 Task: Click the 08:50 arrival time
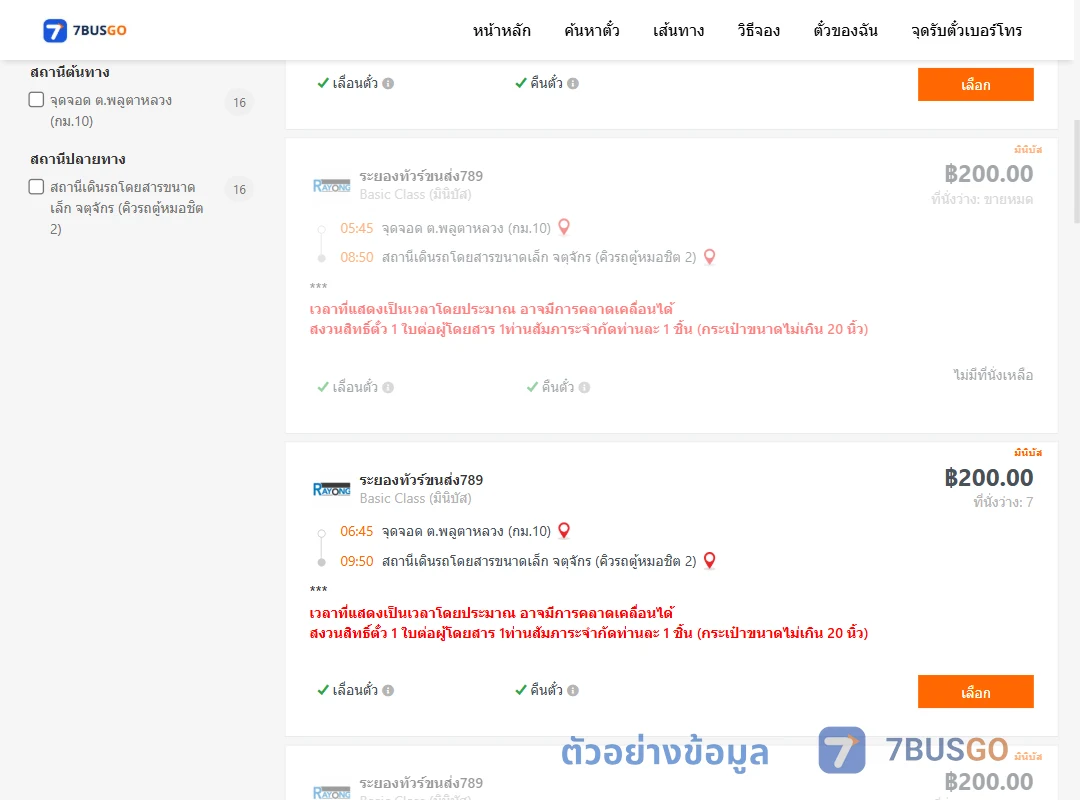click(356, 258)
